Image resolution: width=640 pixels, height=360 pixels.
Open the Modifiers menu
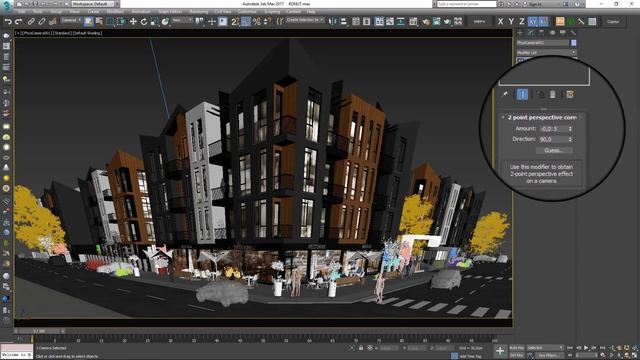[x=116, y=12]
